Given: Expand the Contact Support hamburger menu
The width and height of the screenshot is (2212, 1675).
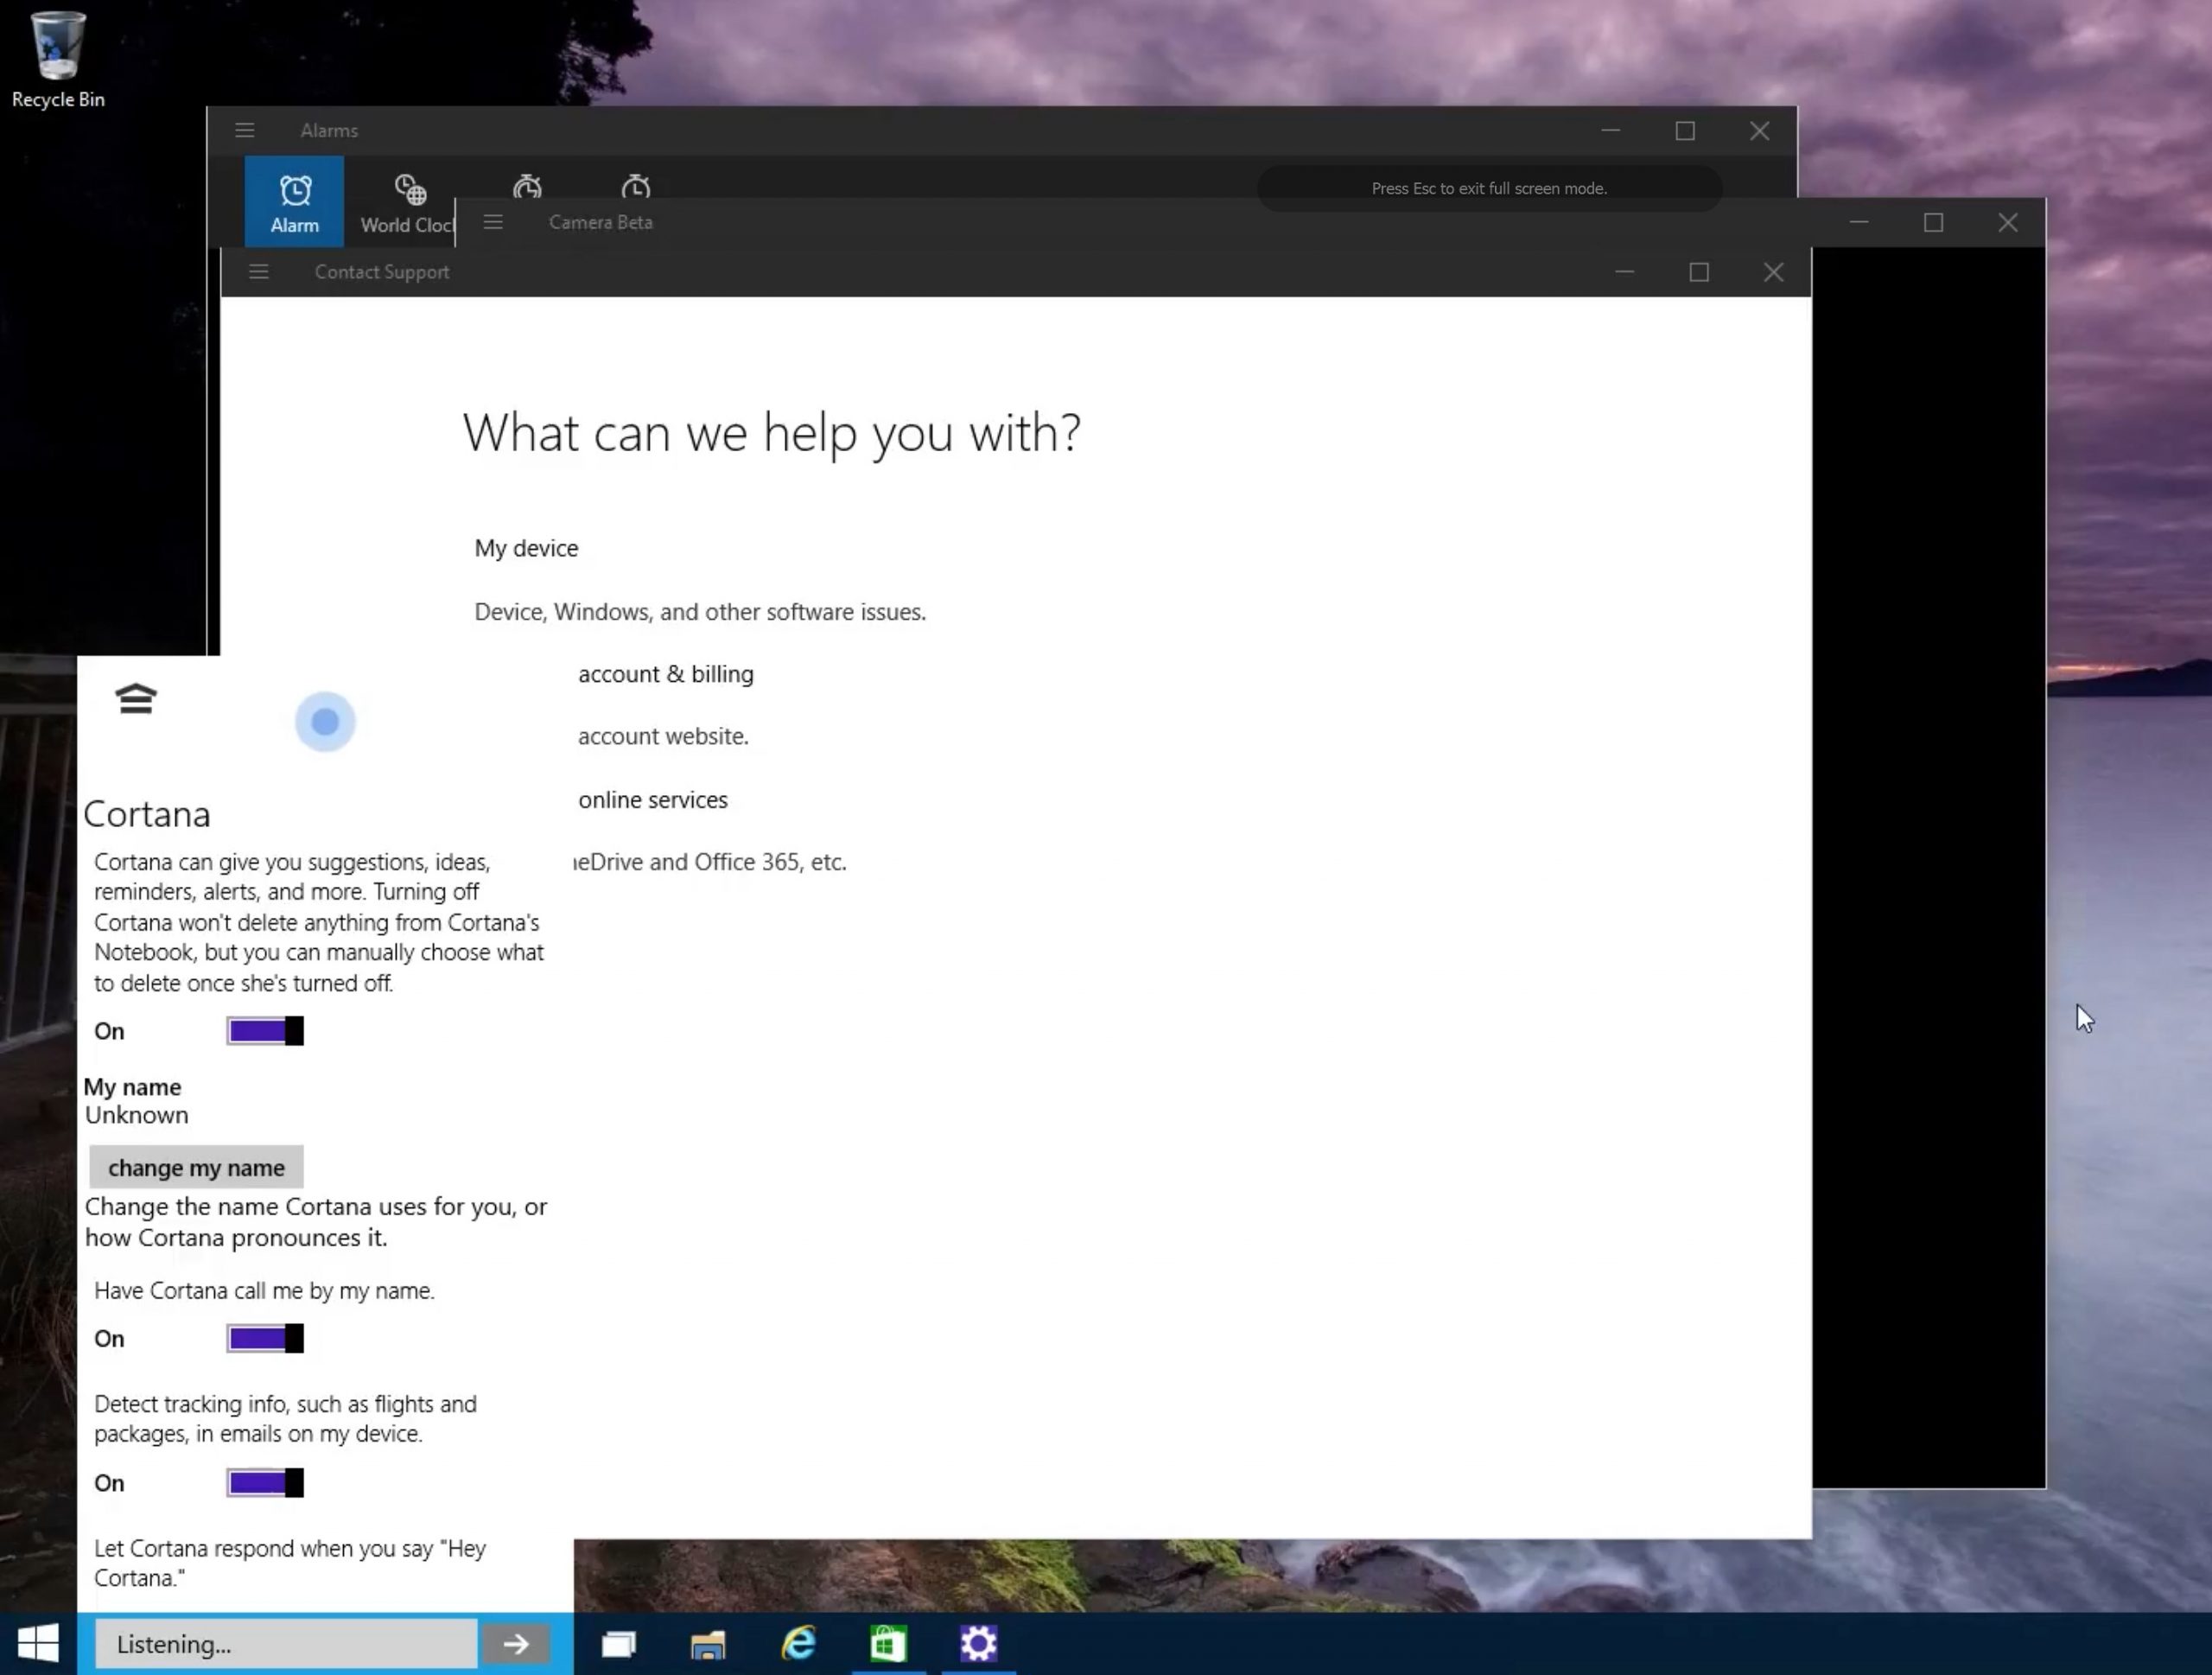Looking at the screenshot, I should [x=259, y=272].
